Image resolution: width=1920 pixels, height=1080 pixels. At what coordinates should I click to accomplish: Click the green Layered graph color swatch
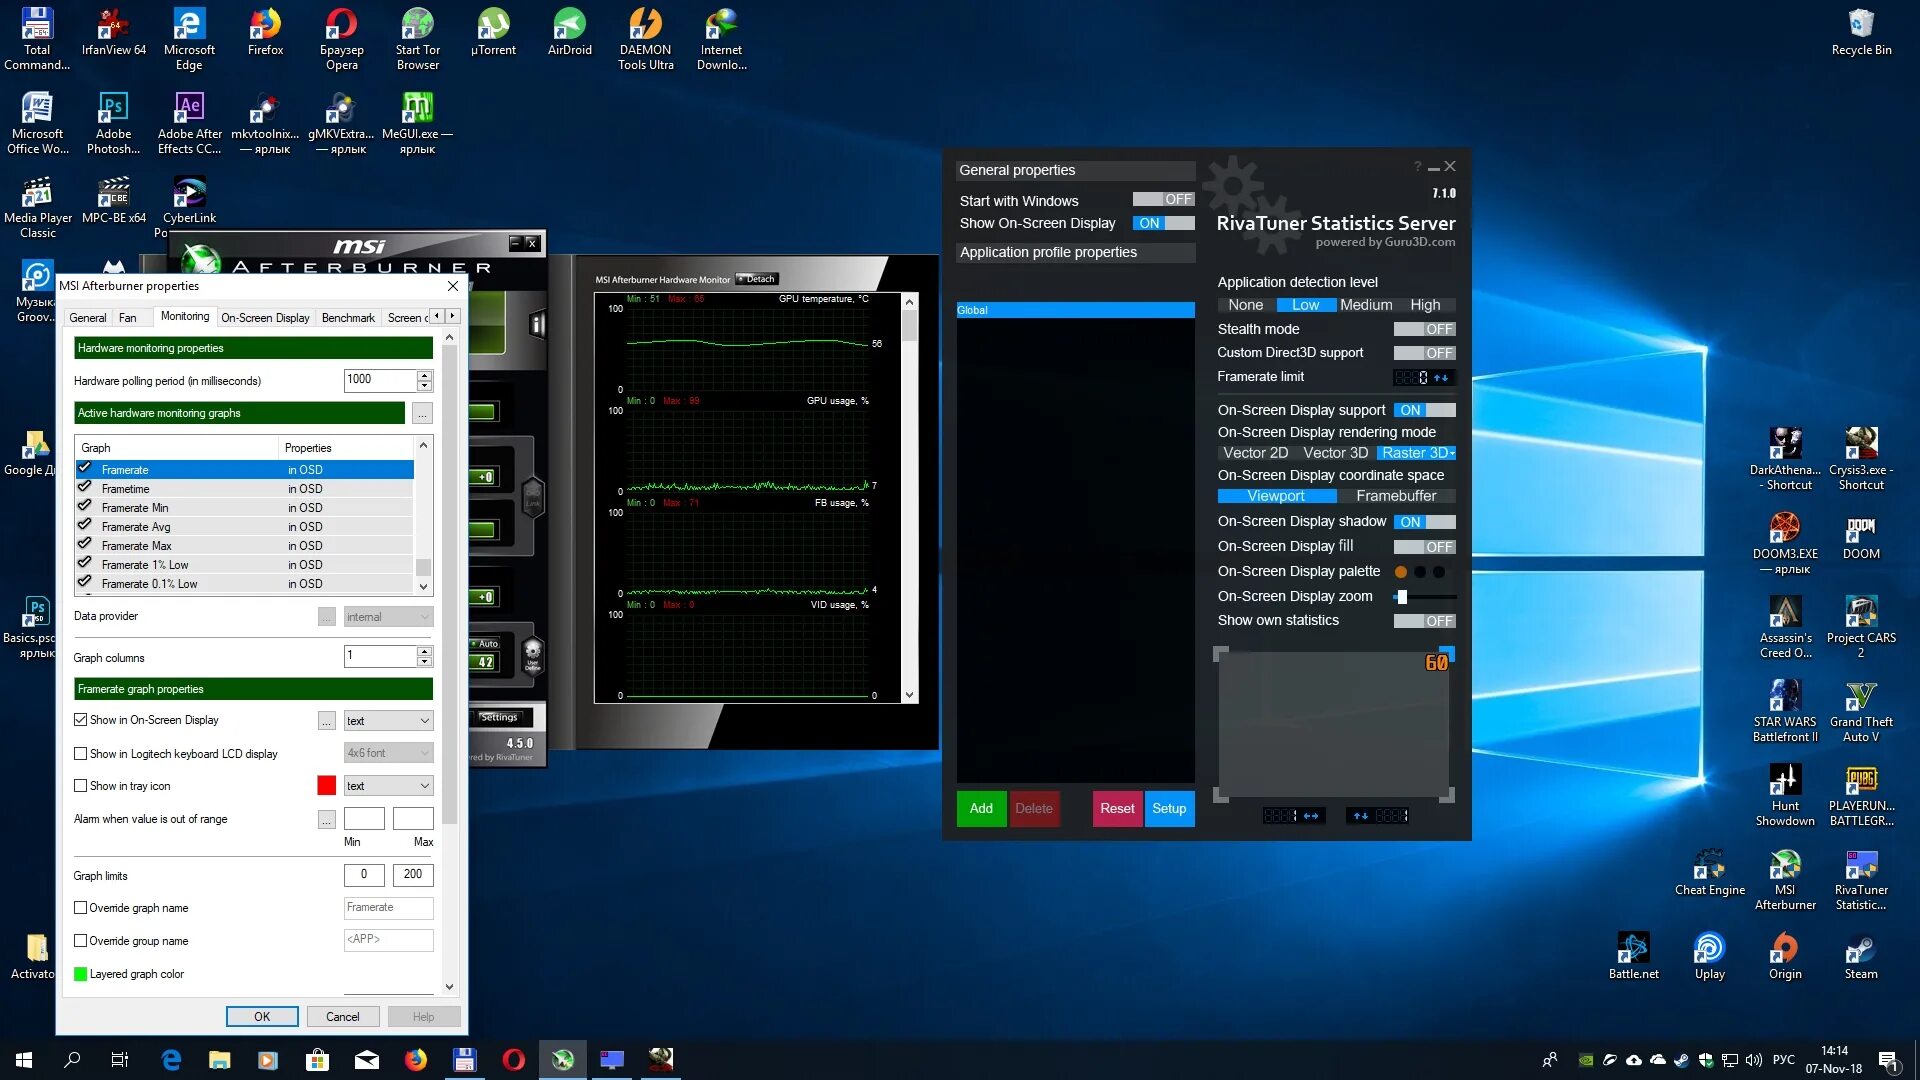pos(80,974)
